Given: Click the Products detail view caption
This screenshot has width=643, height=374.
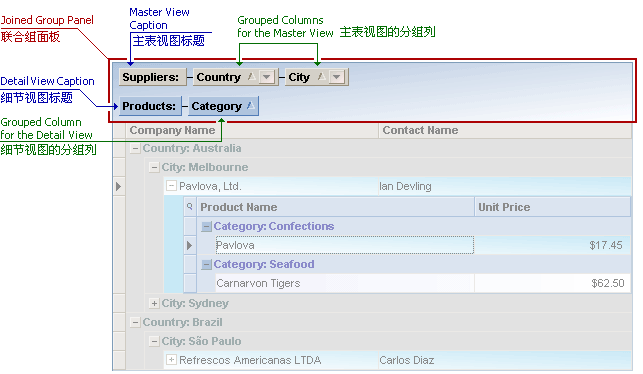Looking at the screenshot, I should pyautogui.click(x=150, y=106).
